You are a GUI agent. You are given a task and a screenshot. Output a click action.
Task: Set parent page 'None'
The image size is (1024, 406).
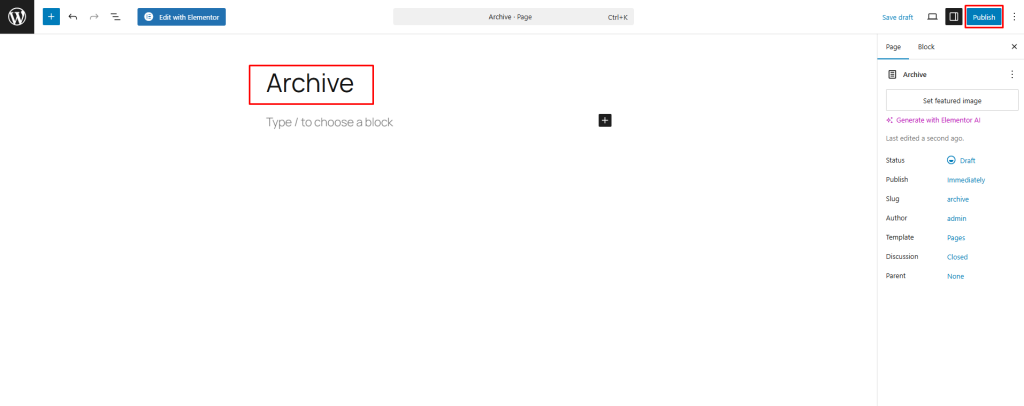click(x=955, y=276)
